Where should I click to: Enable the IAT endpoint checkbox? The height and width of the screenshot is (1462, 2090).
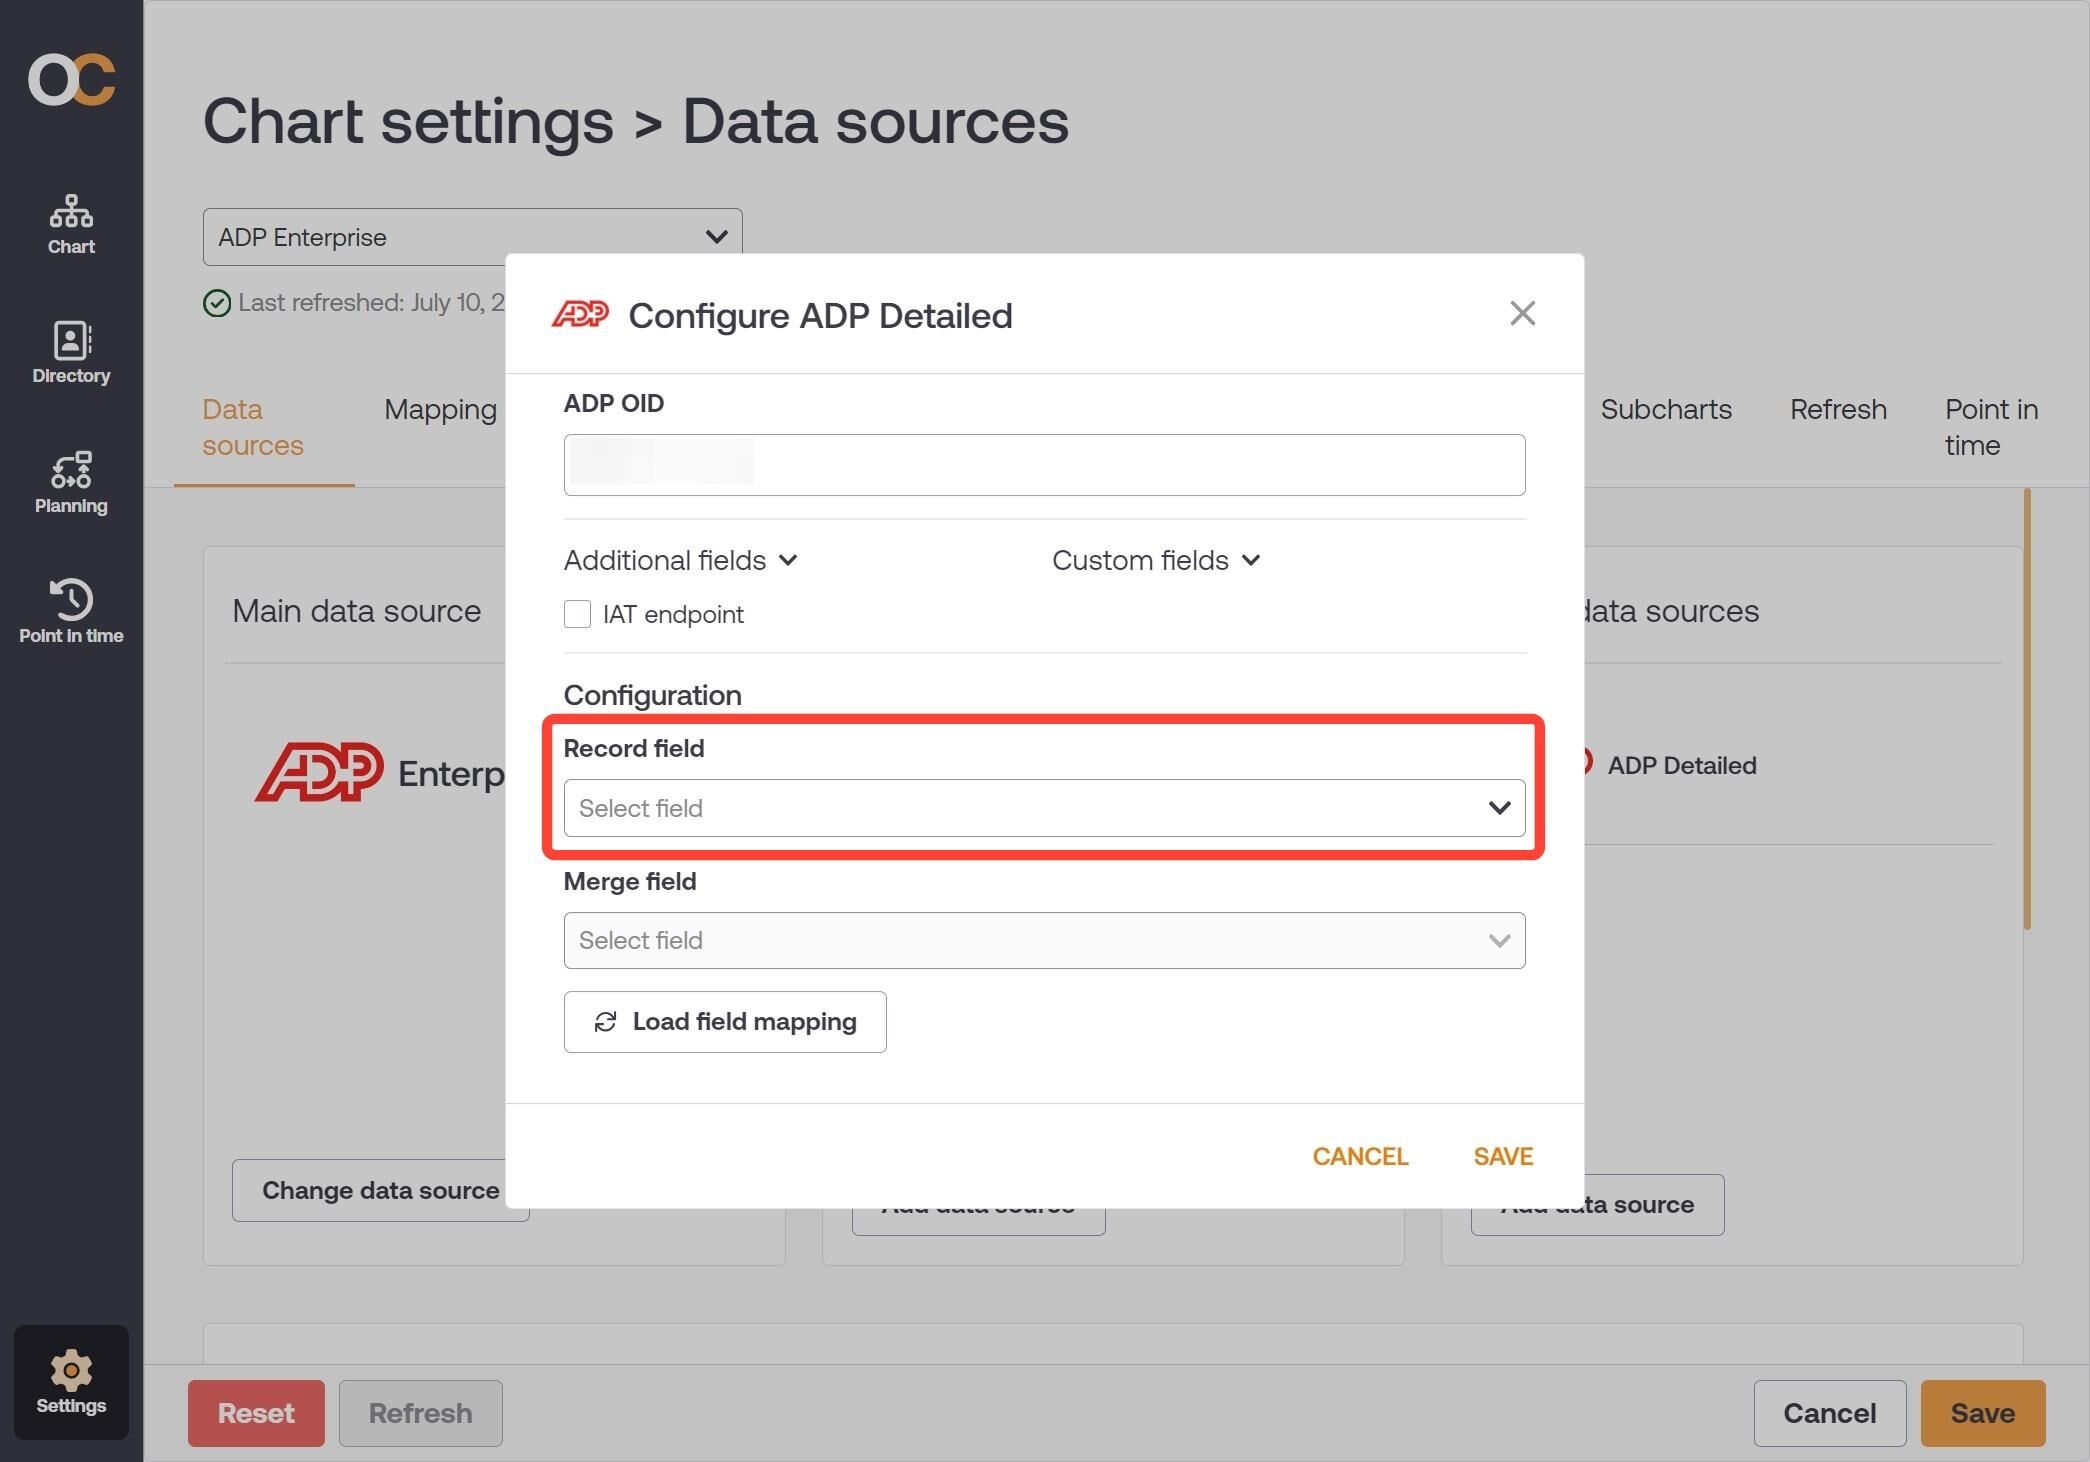pyautogui.click(x=577, y=614)
